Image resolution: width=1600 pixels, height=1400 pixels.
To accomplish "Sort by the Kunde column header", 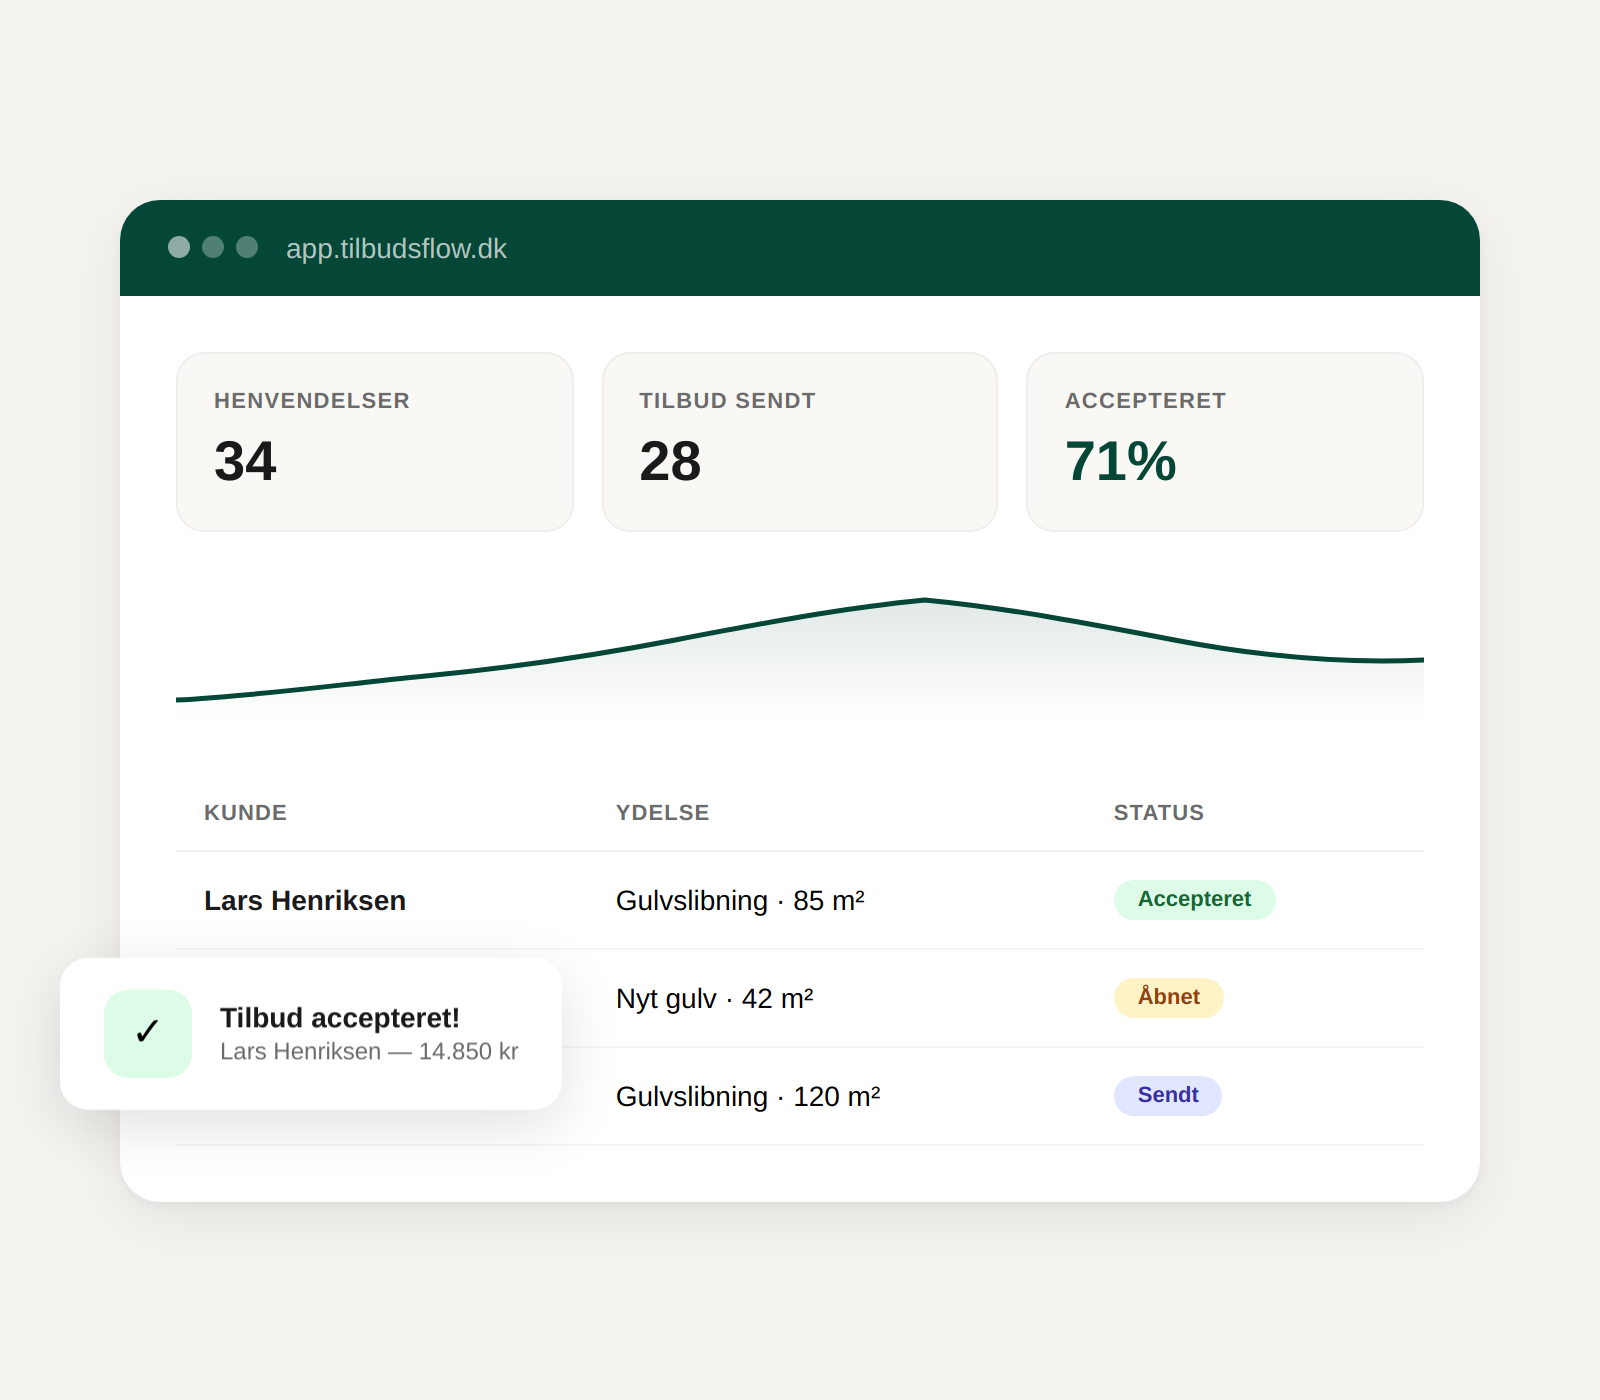I will [245, 813].
